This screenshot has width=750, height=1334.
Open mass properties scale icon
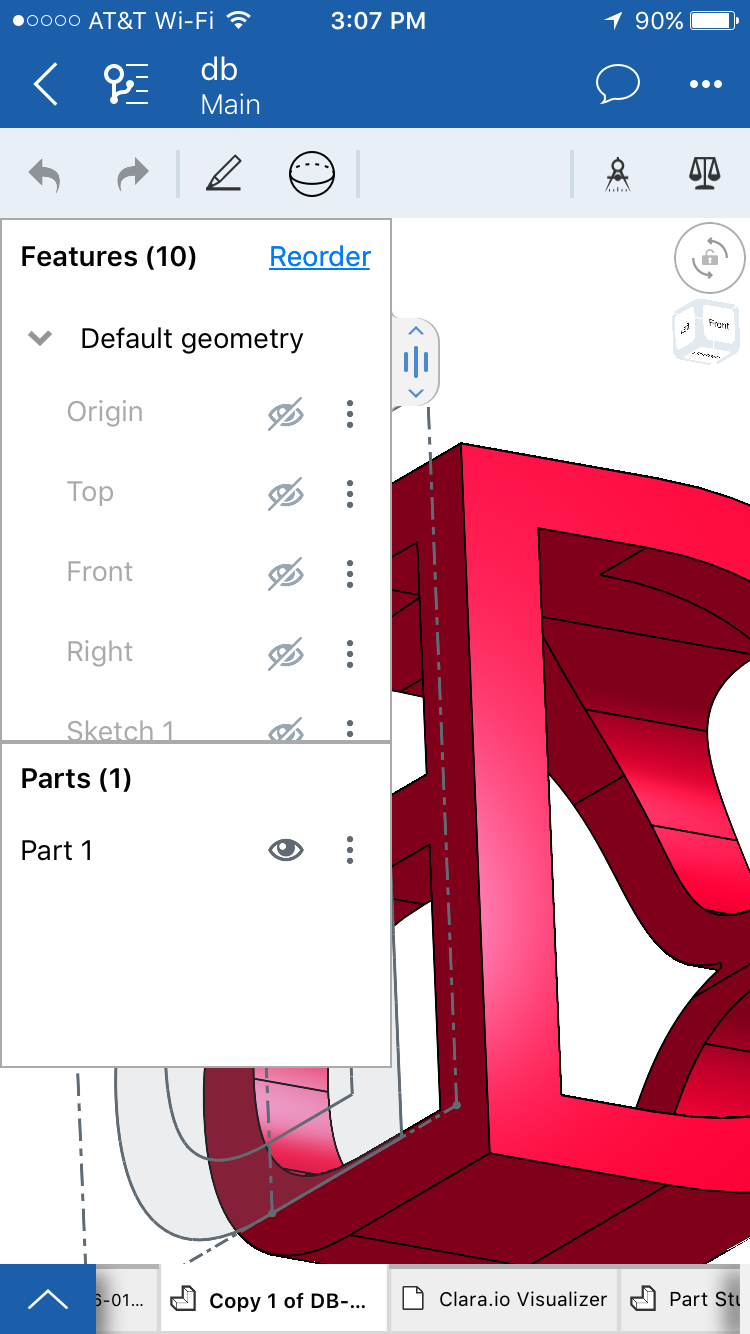tap(704, 175)
